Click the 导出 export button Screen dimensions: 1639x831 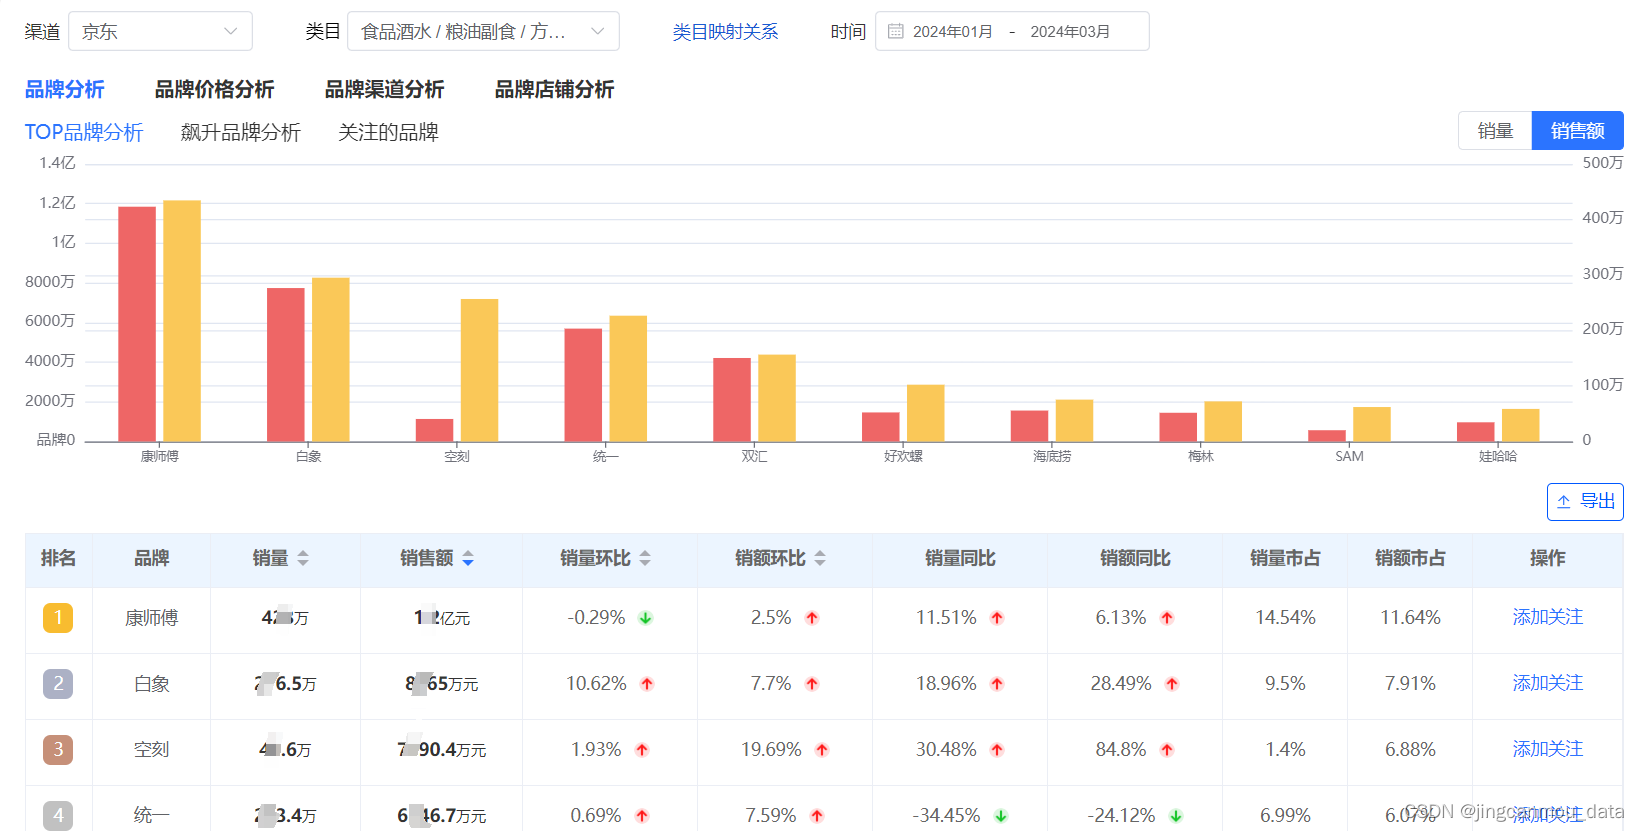pyautogui.click(x=1585, y=502)
